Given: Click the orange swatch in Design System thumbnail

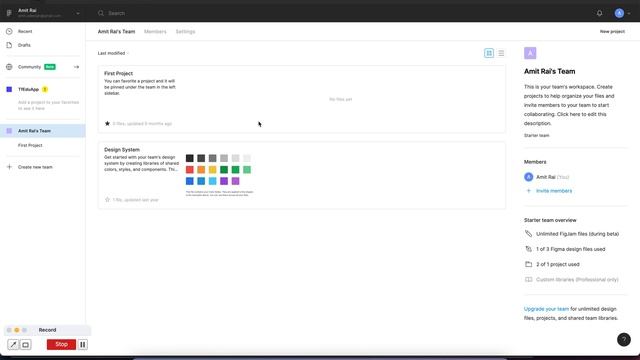Looking at the screenshot, I should [201, 169].
